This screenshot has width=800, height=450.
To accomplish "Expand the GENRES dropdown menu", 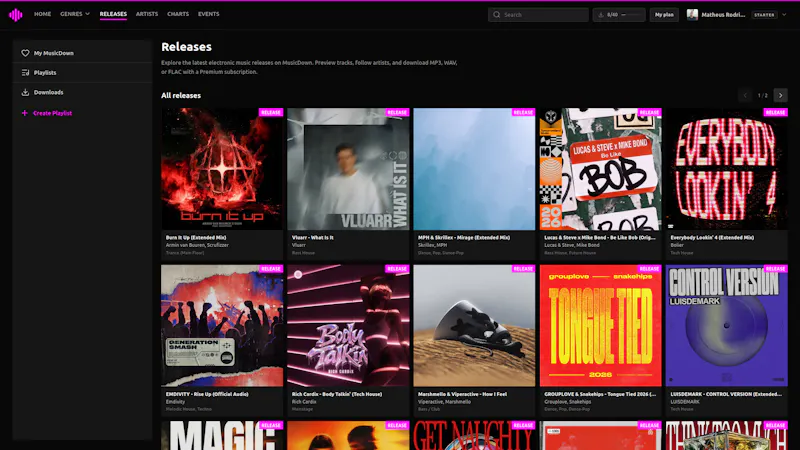I will click(x=74, y=14).
